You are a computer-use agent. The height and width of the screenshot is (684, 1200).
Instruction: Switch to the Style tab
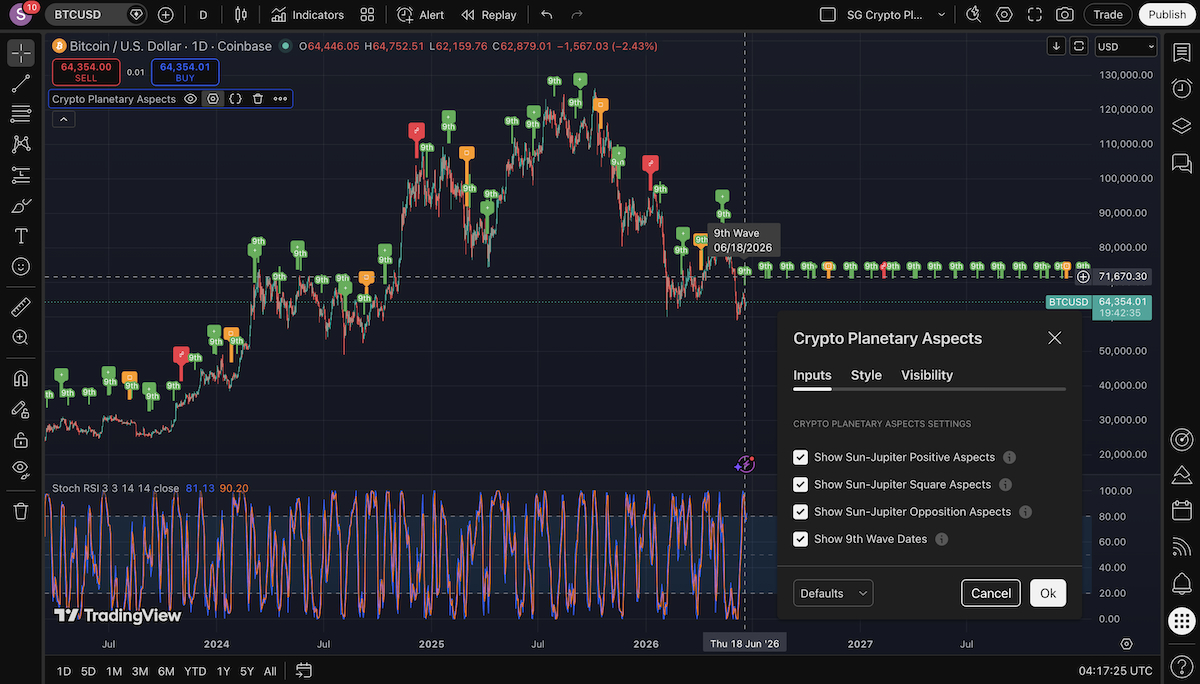click(x=866, y=375)
